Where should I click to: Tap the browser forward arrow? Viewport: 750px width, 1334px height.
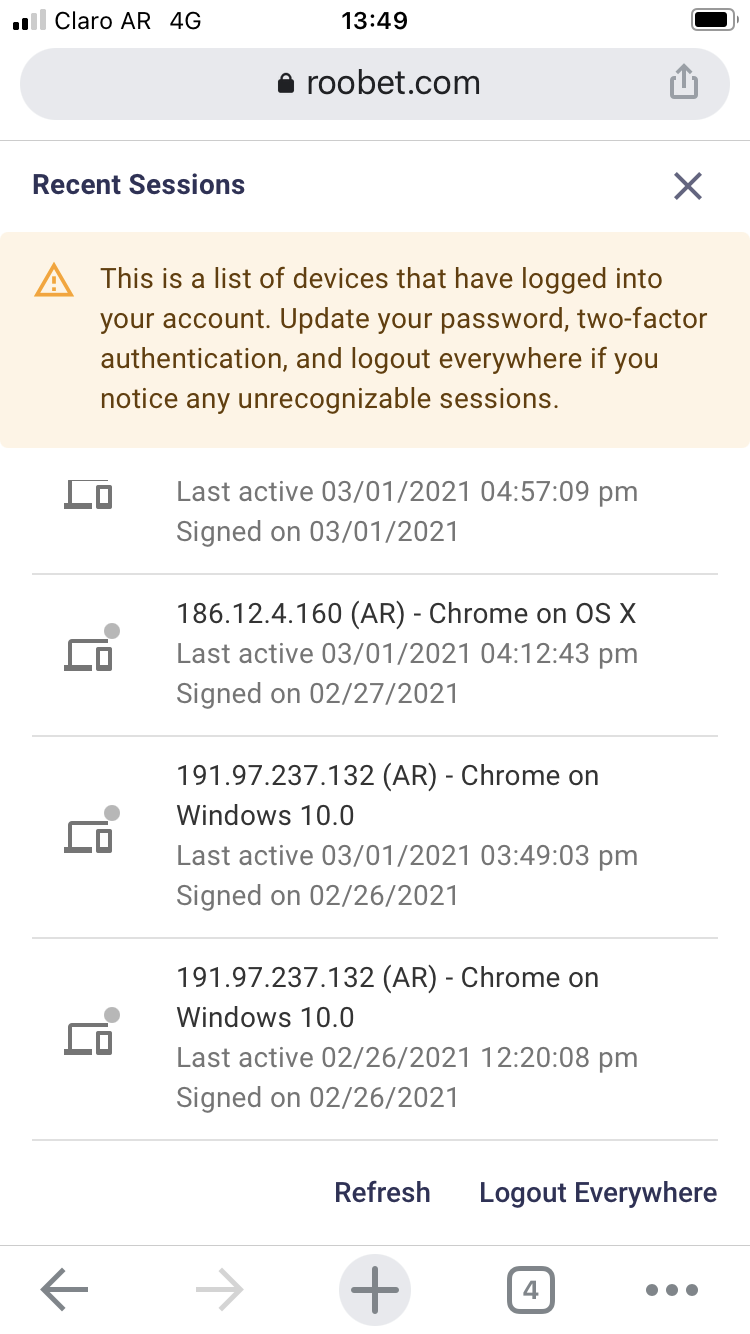coord(220,1290)
